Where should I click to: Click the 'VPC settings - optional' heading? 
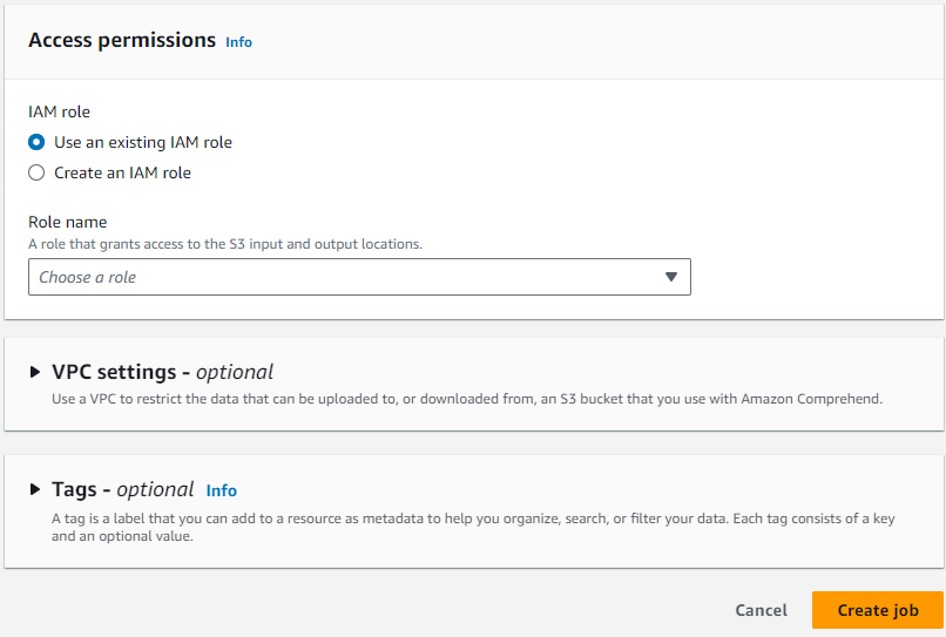click(162, 372)
